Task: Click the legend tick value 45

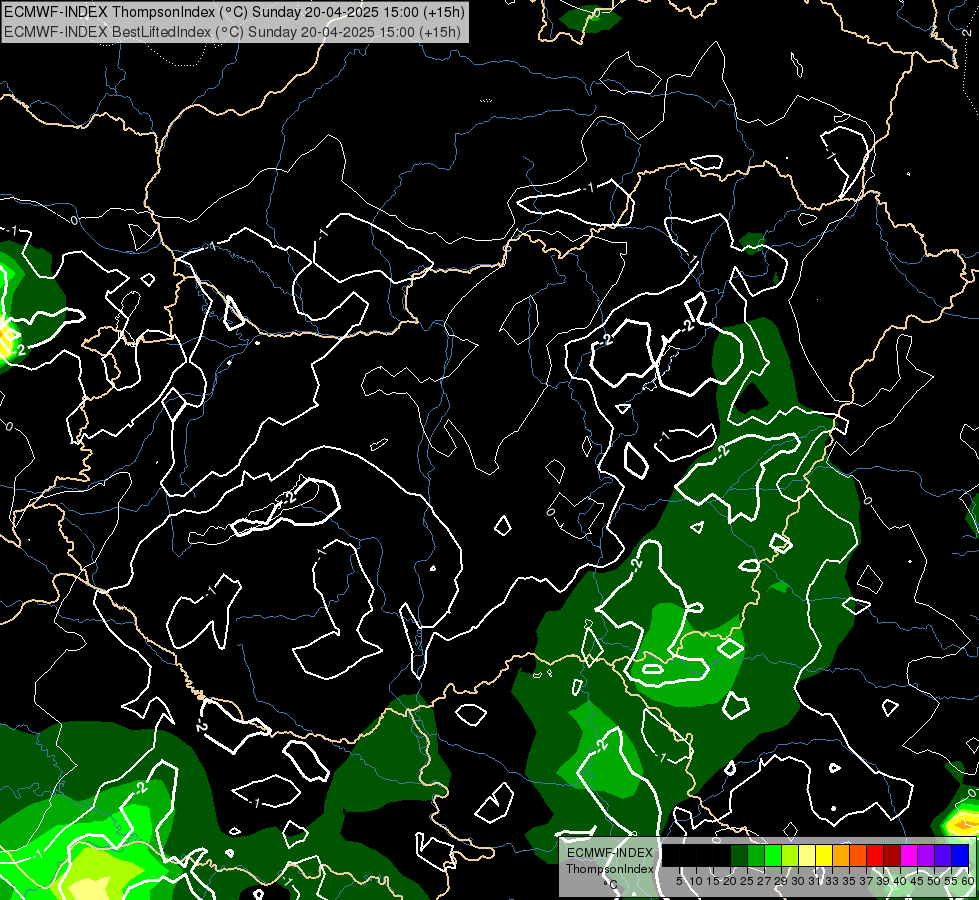Action: pyautogui.click(x=917, y=881)
